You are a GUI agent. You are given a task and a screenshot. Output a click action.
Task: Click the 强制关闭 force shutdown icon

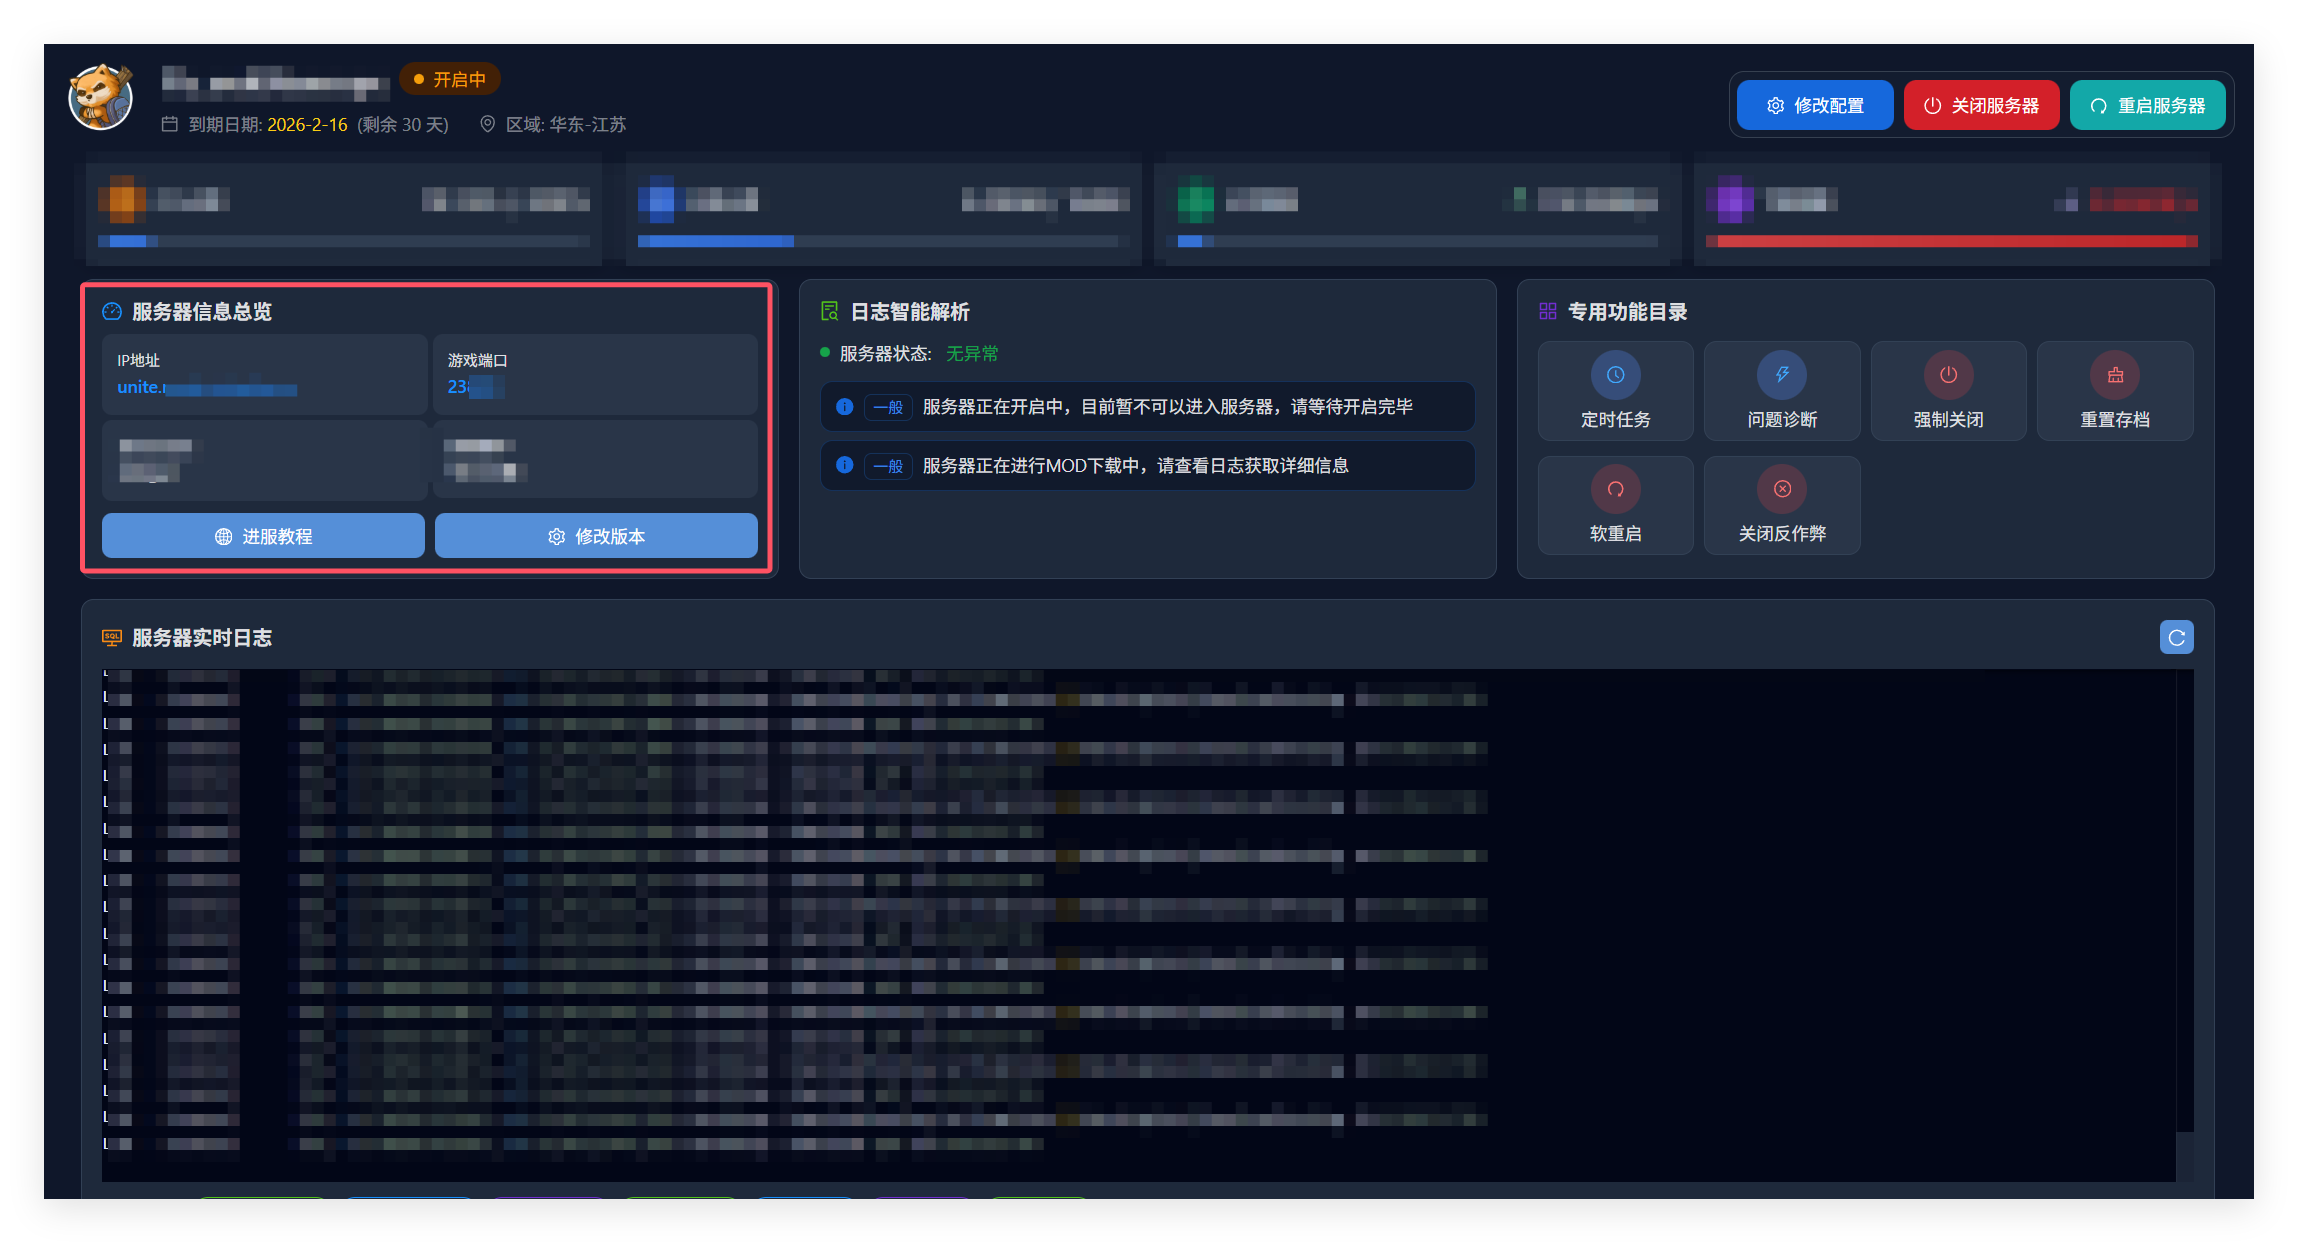1948,376
